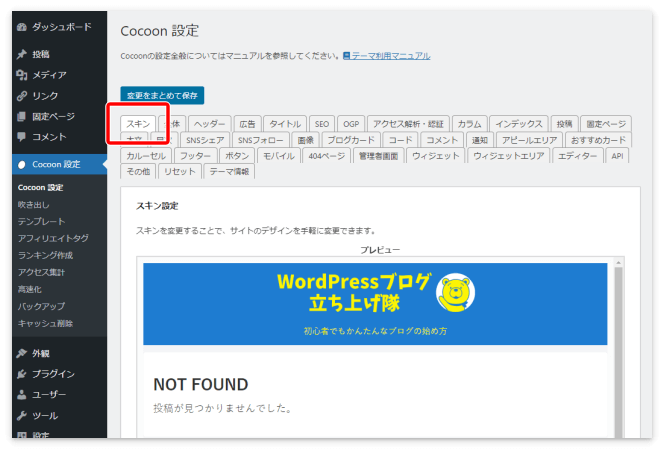Screen dimensions: 664x451
Task: Switch to the SNSフォロー tab
Action: click(261, 140)
